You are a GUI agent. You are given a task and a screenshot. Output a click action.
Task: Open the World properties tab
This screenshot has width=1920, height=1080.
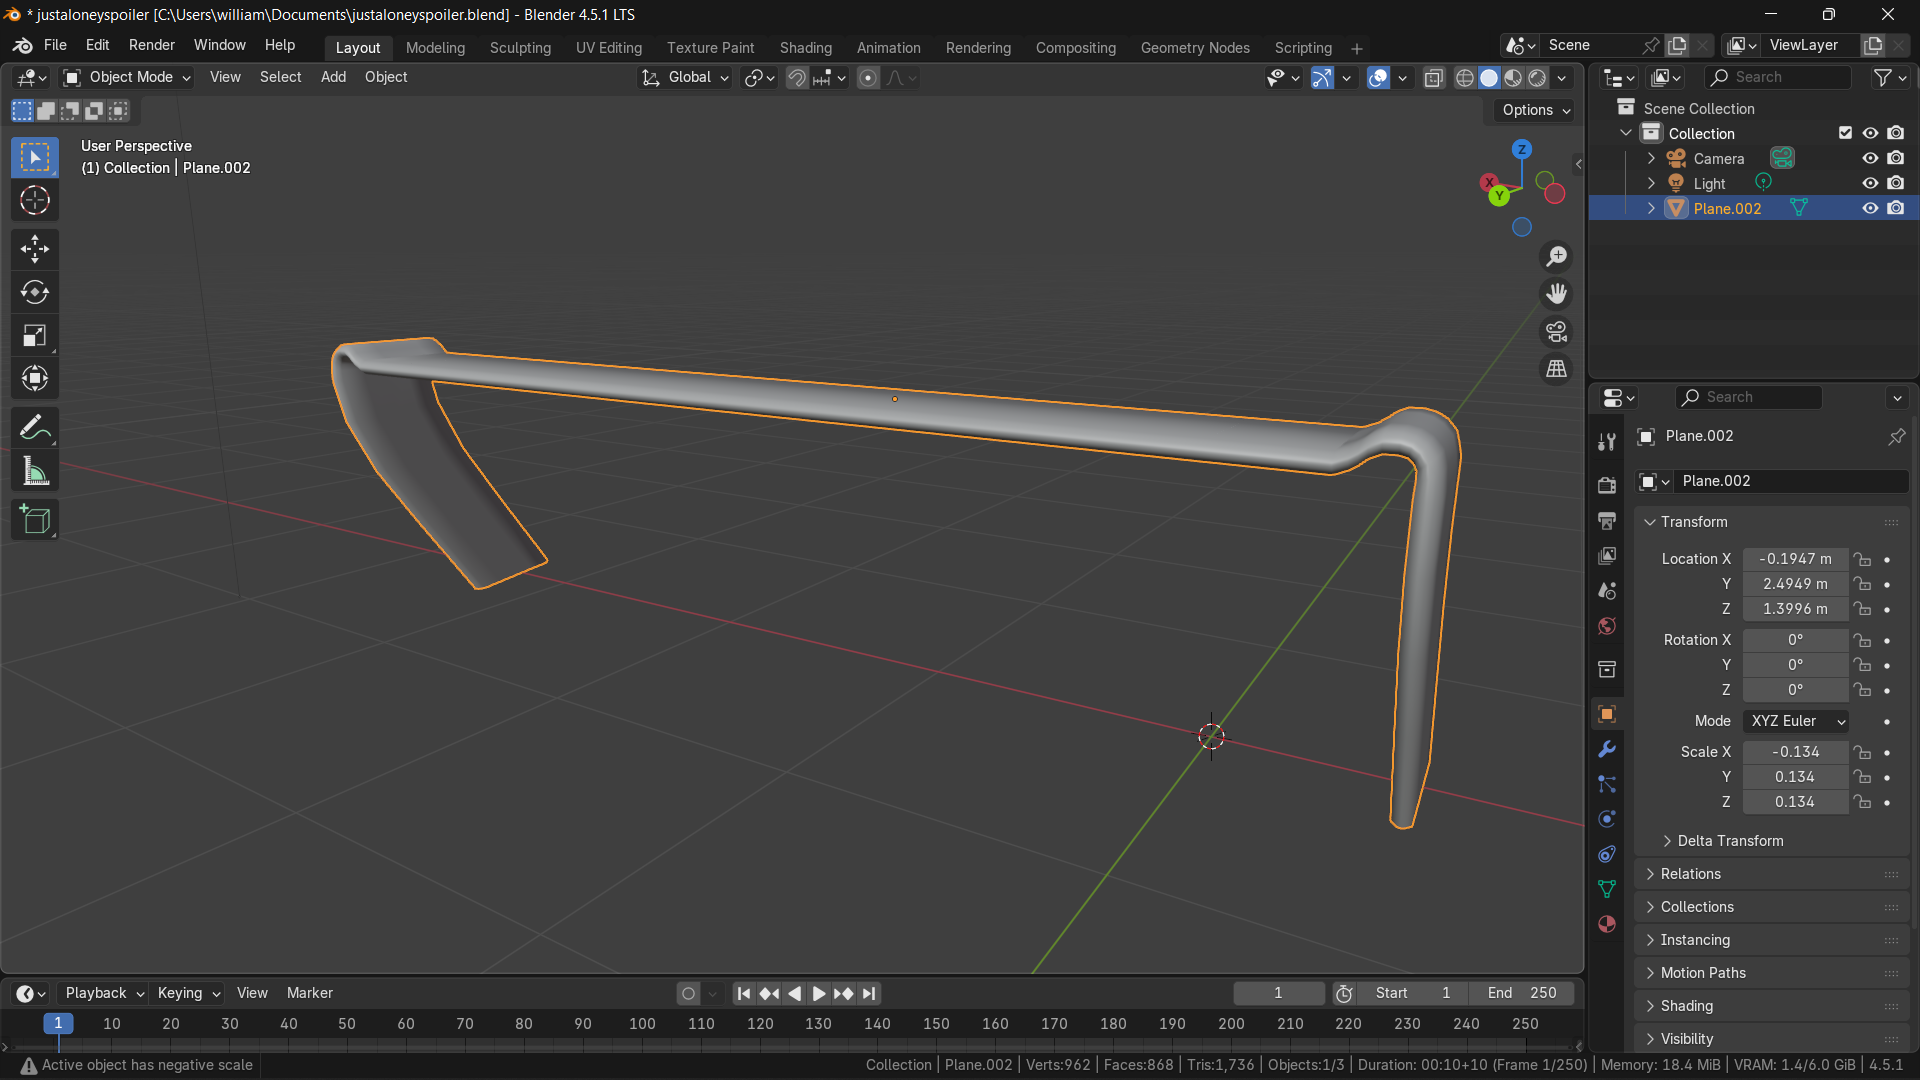(1607, 626)
